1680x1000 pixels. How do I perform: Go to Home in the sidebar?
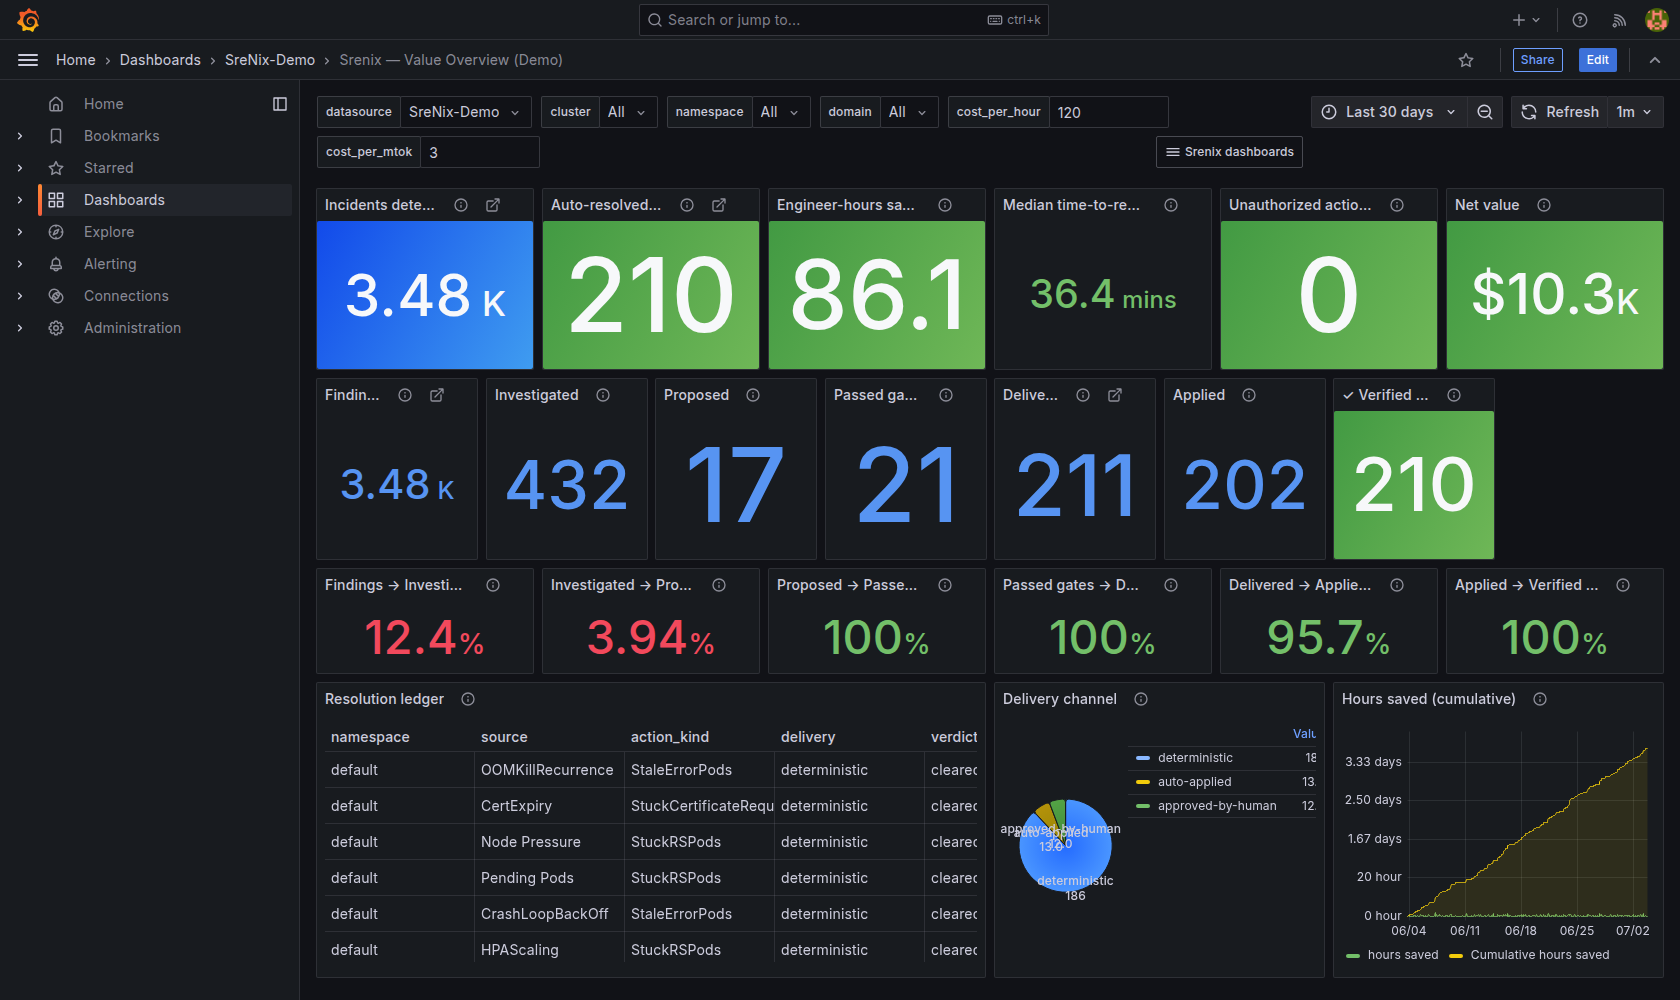coord(104,104)
